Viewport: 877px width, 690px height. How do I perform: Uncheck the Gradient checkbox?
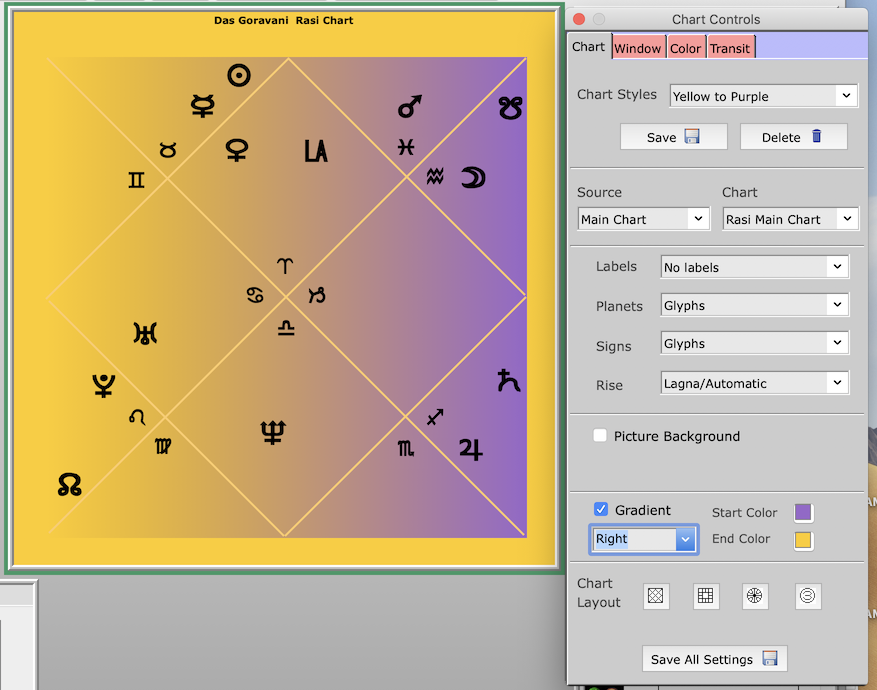point(601,509)
